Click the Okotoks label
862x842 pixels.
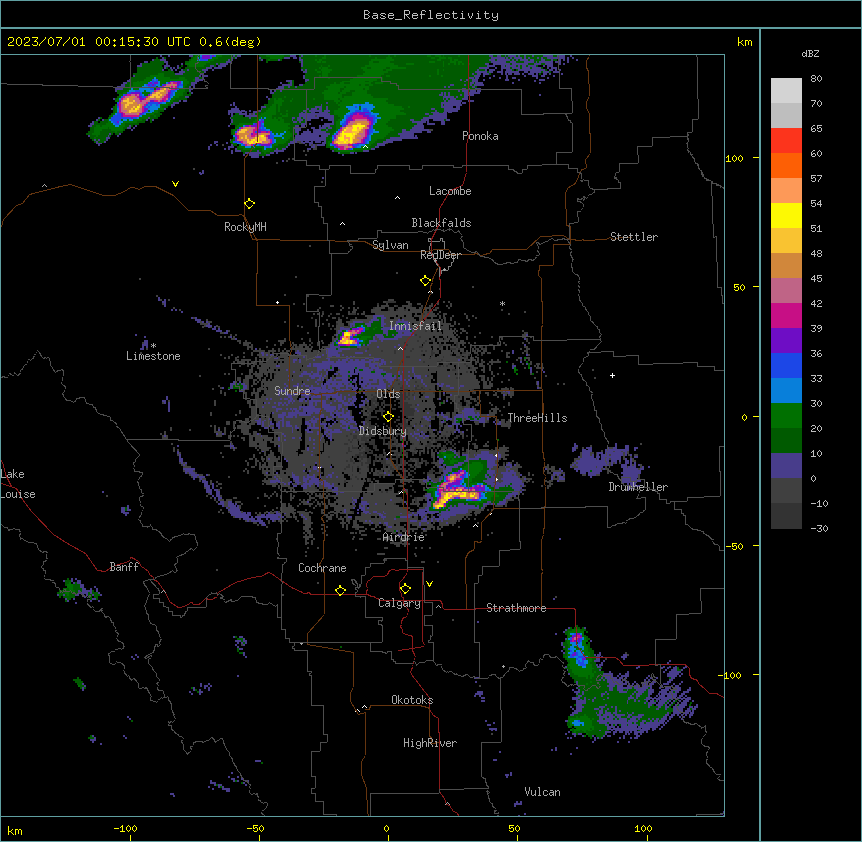tap(412, 700)
